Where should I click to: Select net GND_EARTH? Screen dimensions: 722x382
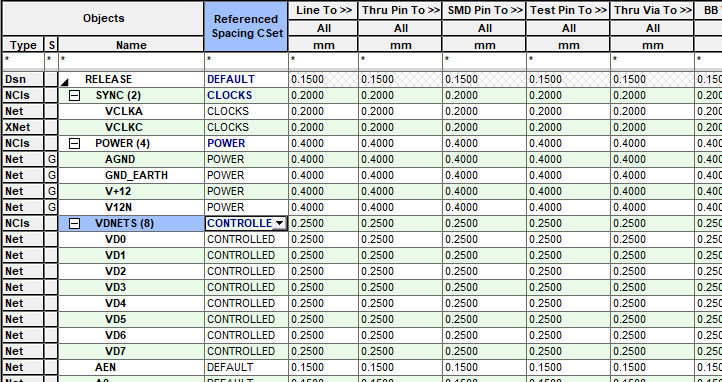point(136,175)
